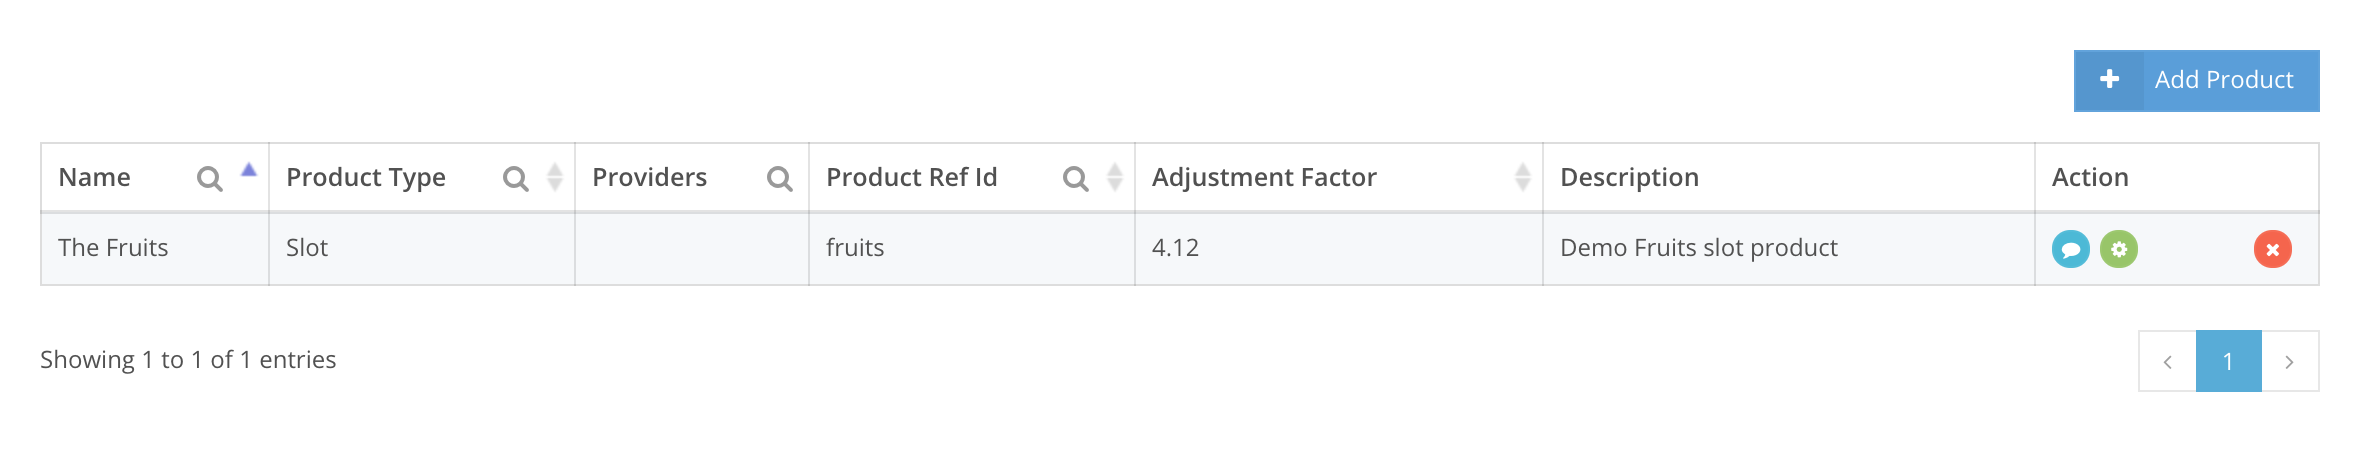Open green settings gear for The Fruits

point(2118,249)
